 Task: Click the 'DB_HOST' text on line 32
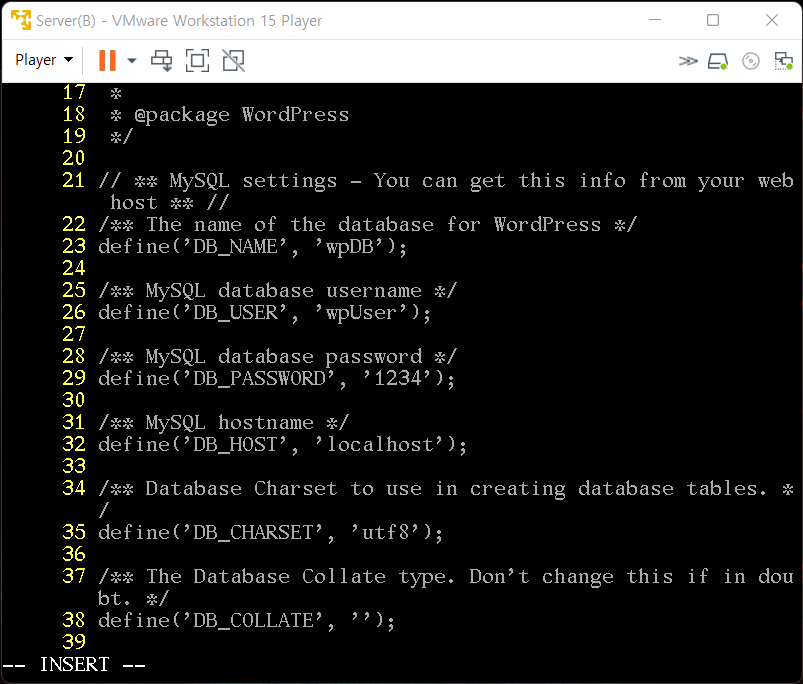click(x=235, y=445)
